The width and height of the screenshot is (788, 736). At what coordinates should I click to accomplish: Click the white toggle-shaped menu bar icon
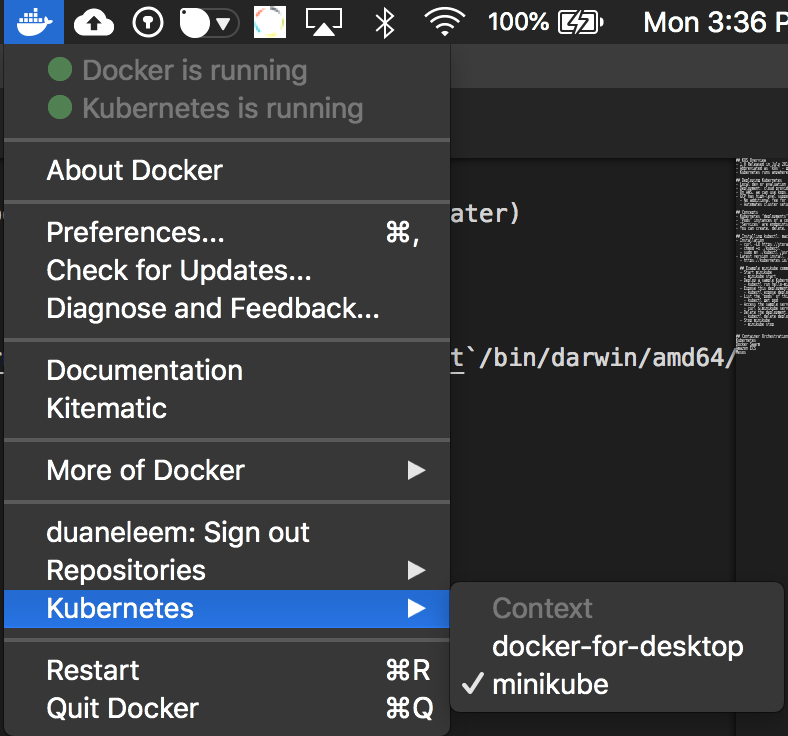tap(209, 22)
